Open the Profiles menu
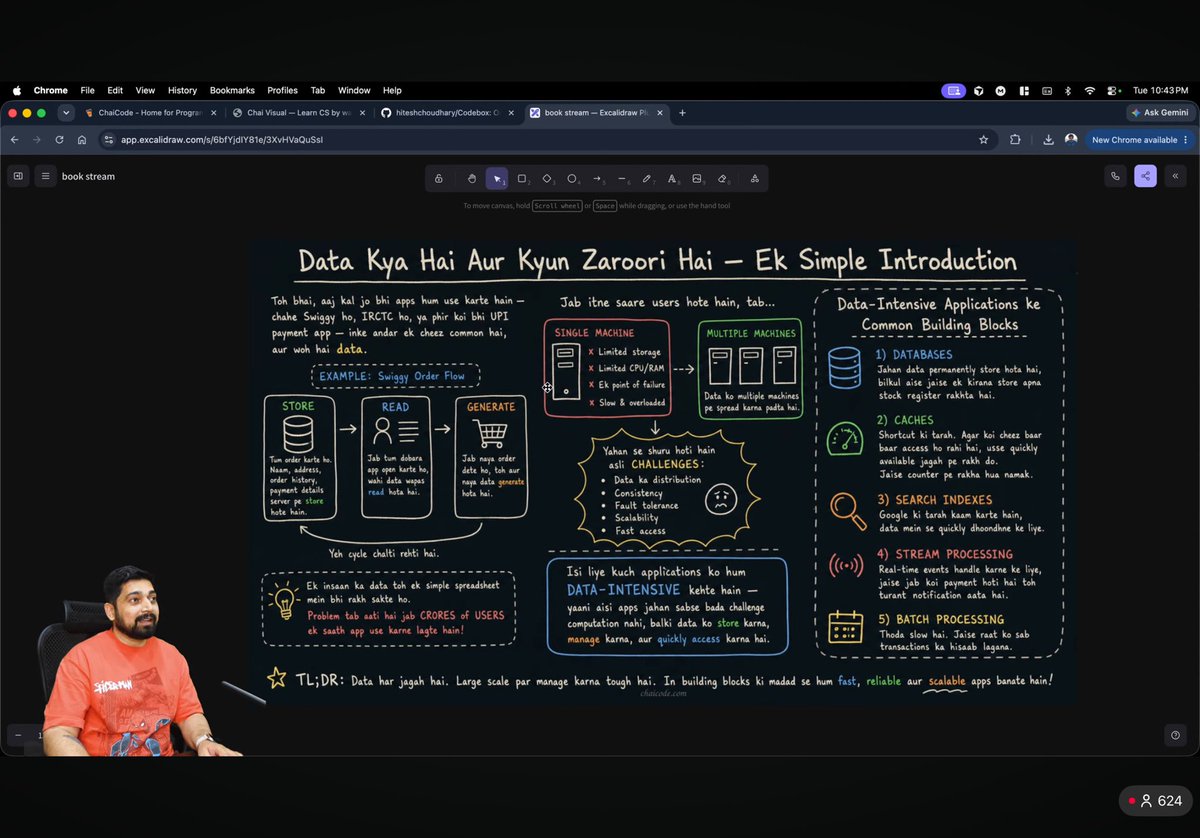 282,90
